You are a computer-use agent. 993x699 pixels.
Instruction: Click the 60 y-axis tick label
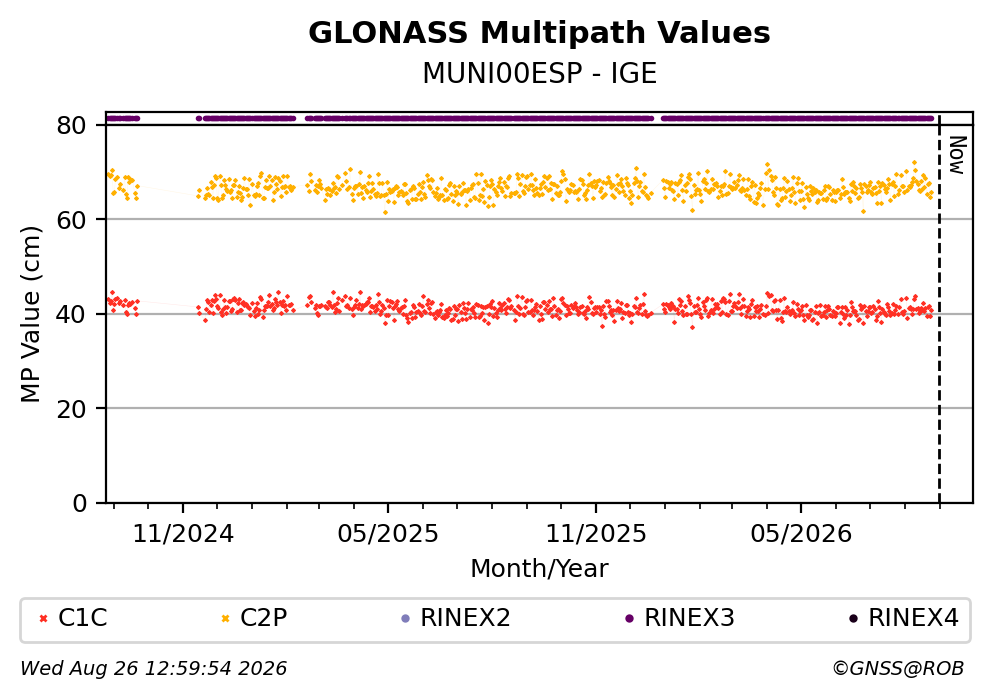click(x=71, y=220)
